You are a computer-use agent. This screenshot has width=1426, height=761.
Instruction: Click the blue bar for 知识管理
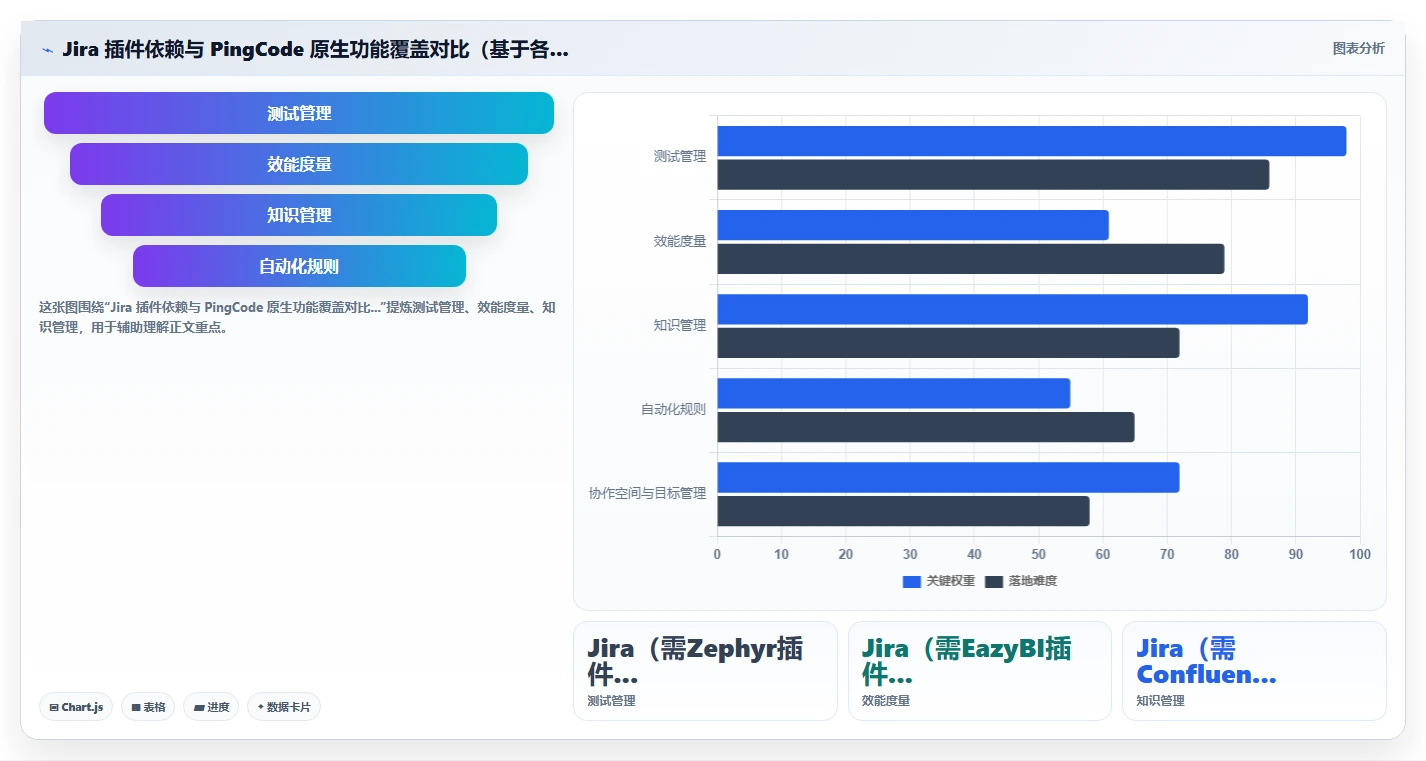coord(1012,309)
